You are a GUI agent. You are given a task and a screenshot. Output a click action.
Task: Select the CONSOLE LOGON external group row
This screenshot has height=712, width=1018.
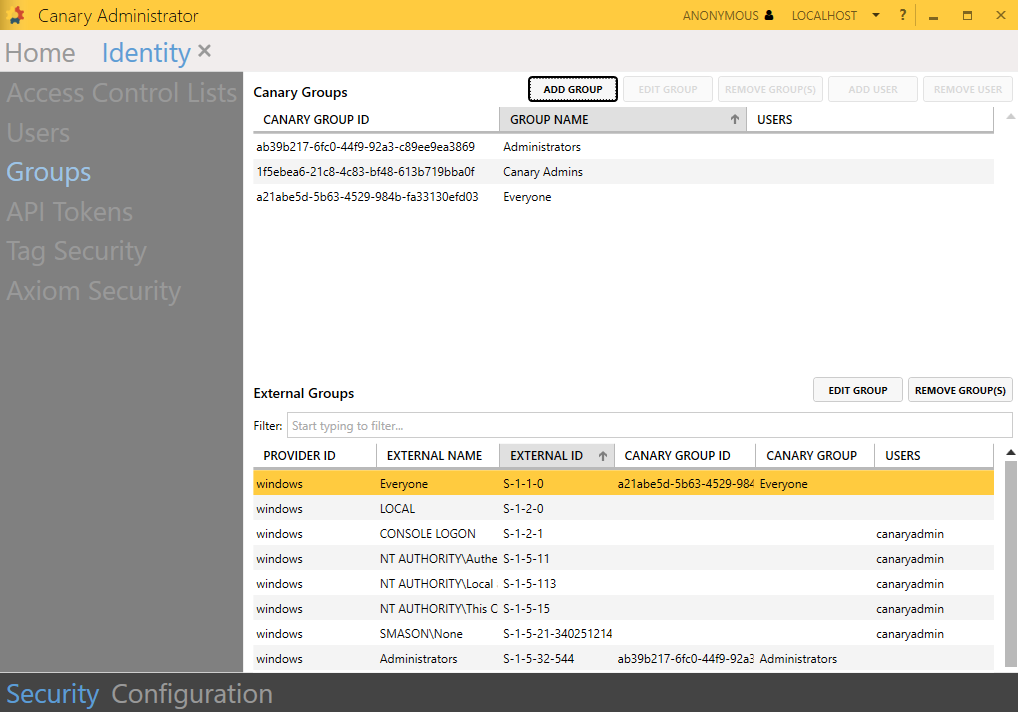pos(427,534)
